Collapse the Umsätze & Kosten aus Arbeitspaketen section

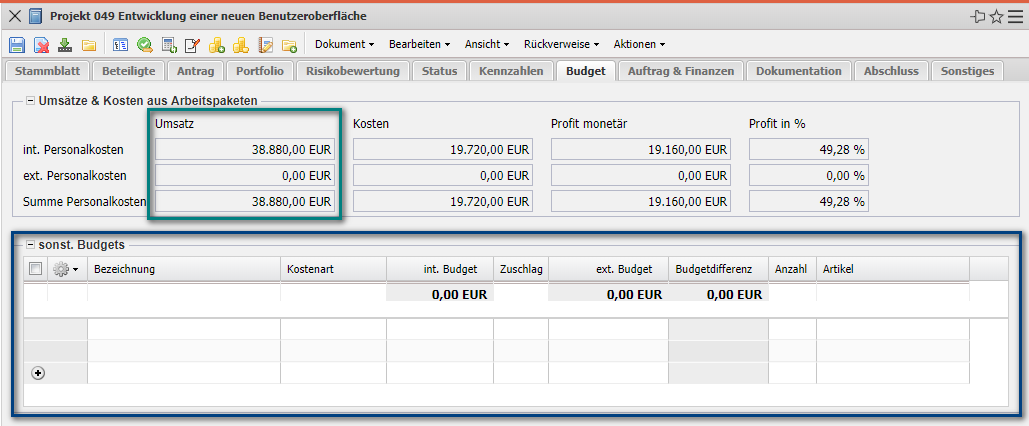(30, 100)
